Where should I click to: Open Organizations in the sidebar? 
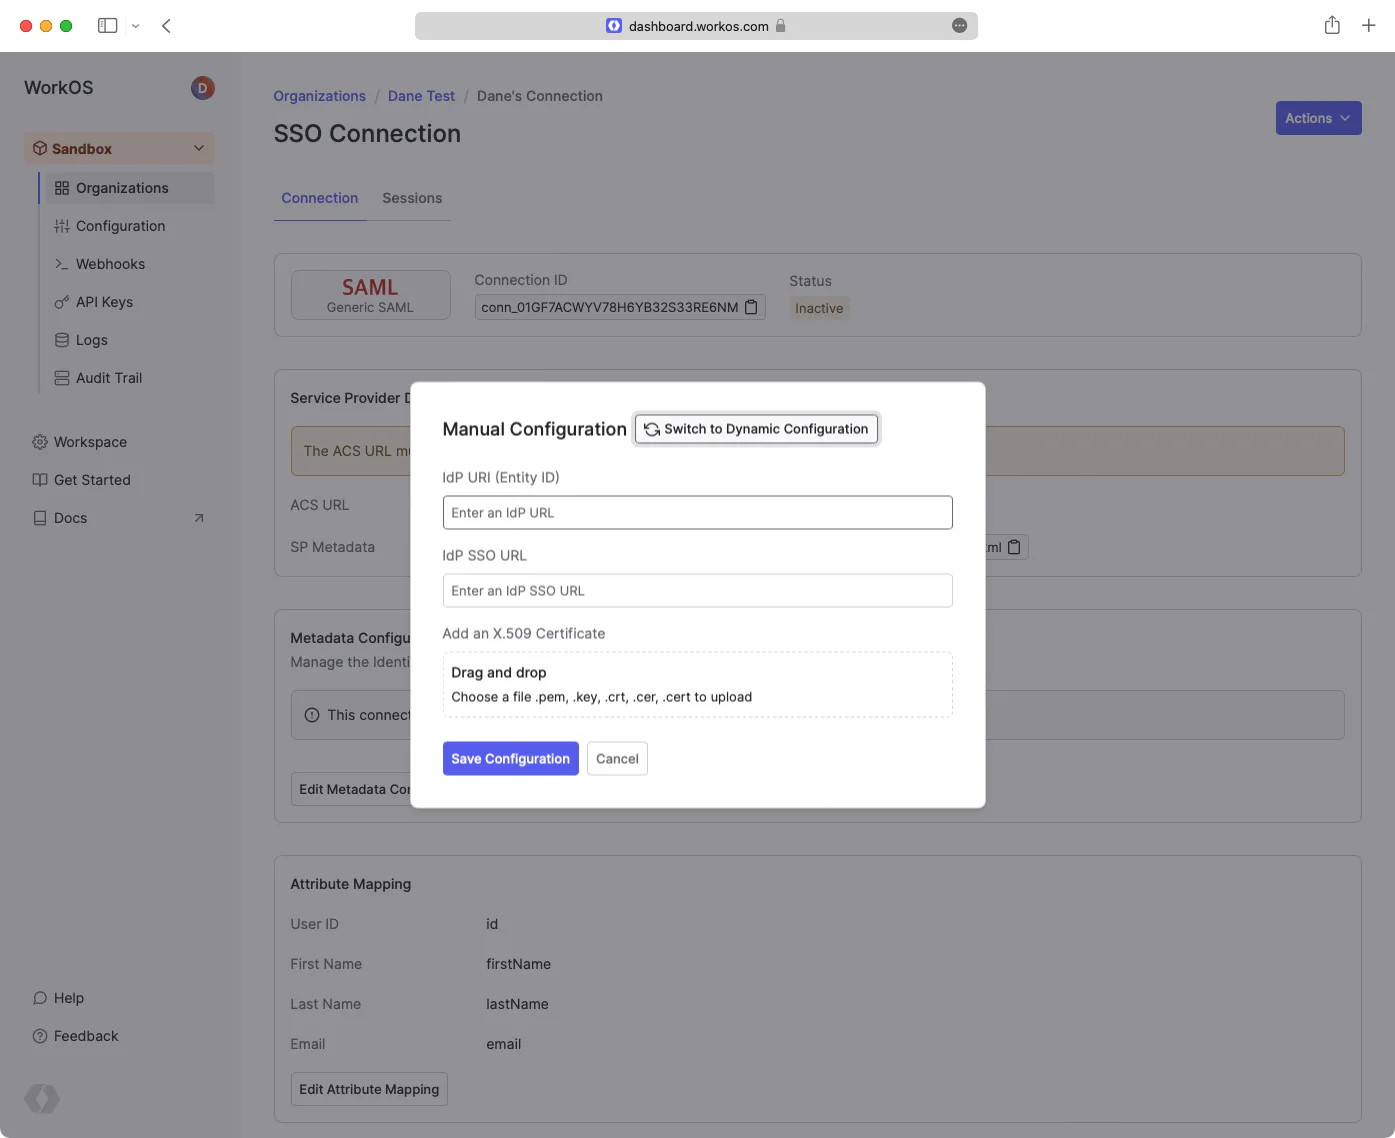click(130, 188)
